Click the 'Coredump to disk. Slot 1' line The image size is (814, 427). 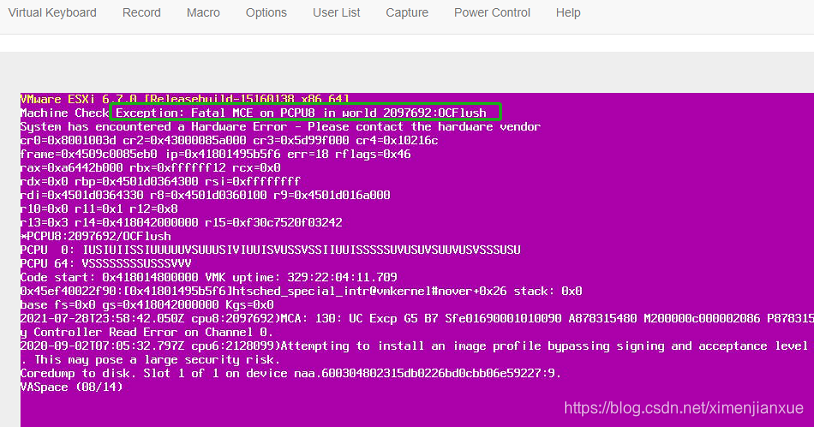point(291,373)
